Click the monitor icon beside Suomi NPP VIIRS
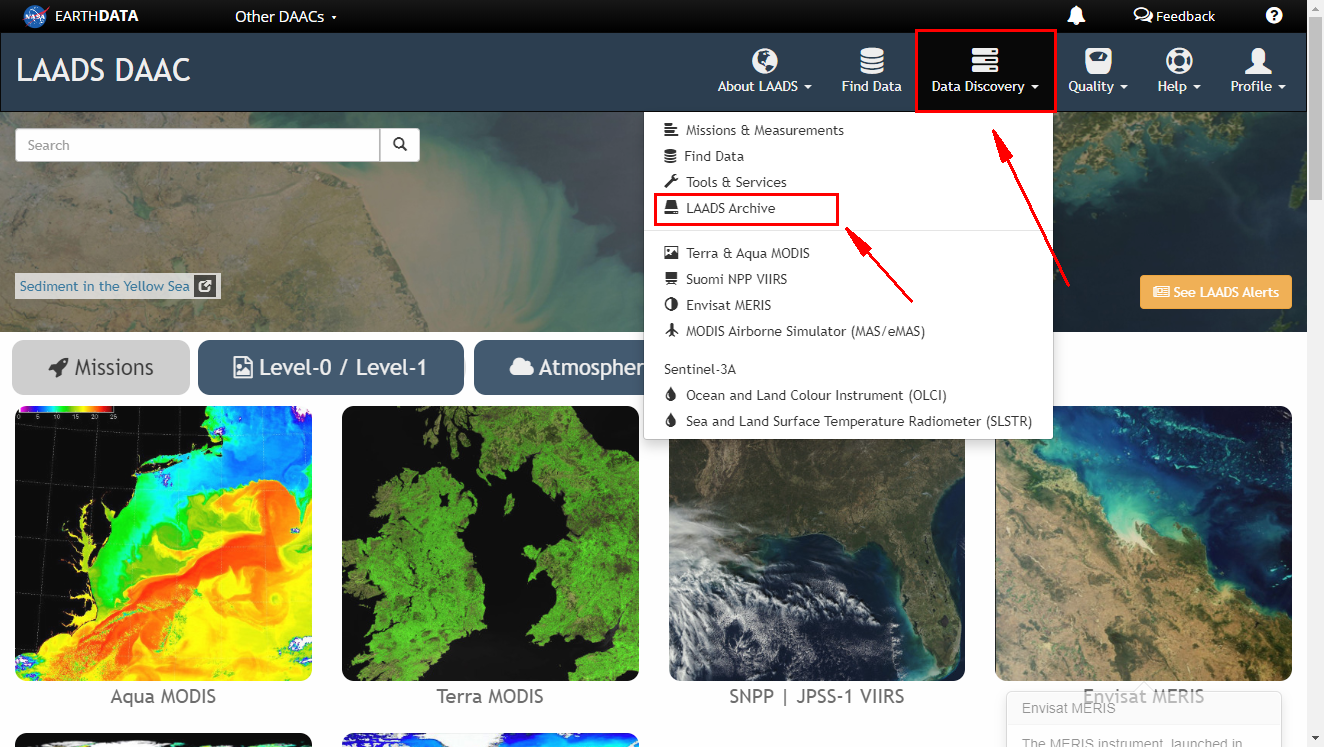 pos(671,279)
